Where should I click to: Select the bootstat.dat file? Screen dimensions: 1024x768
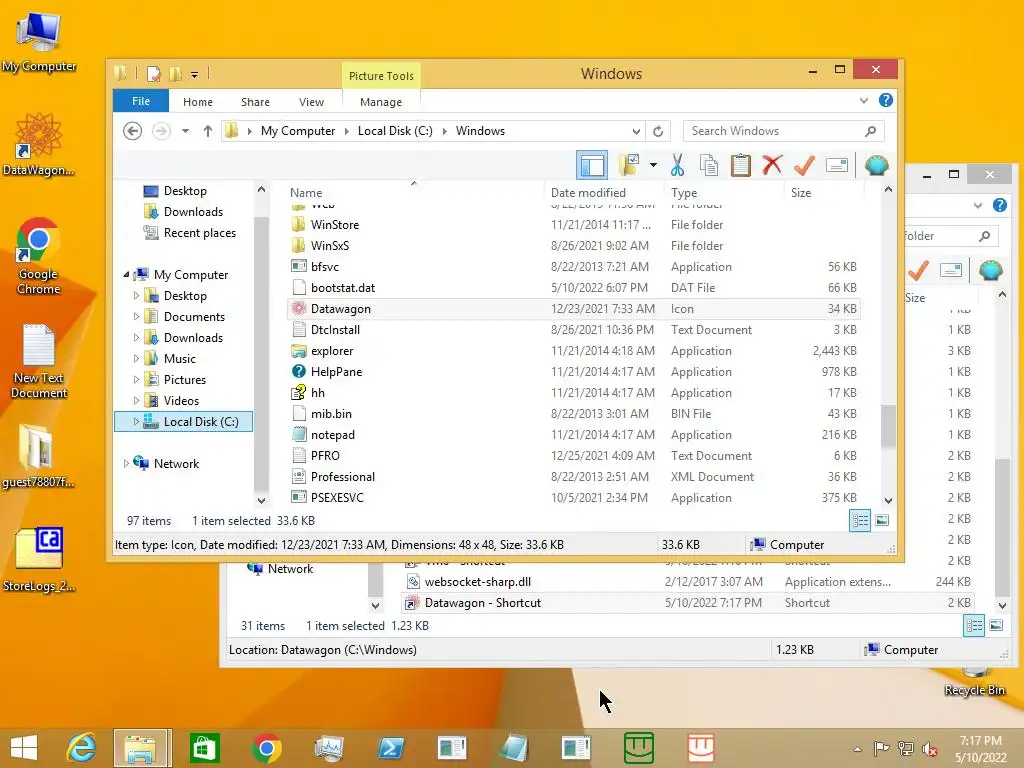[573, 288]
